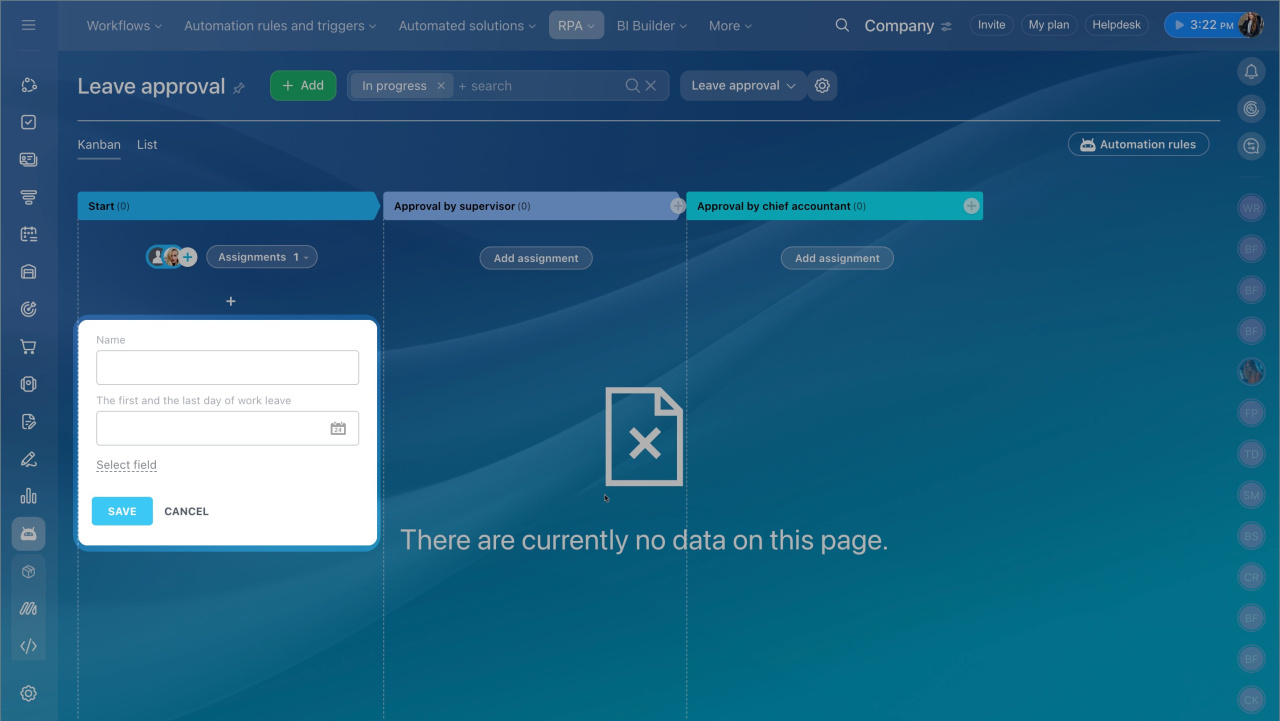Open settings gear next to Leave approval

pyautogui.click(x=822, y=86)
